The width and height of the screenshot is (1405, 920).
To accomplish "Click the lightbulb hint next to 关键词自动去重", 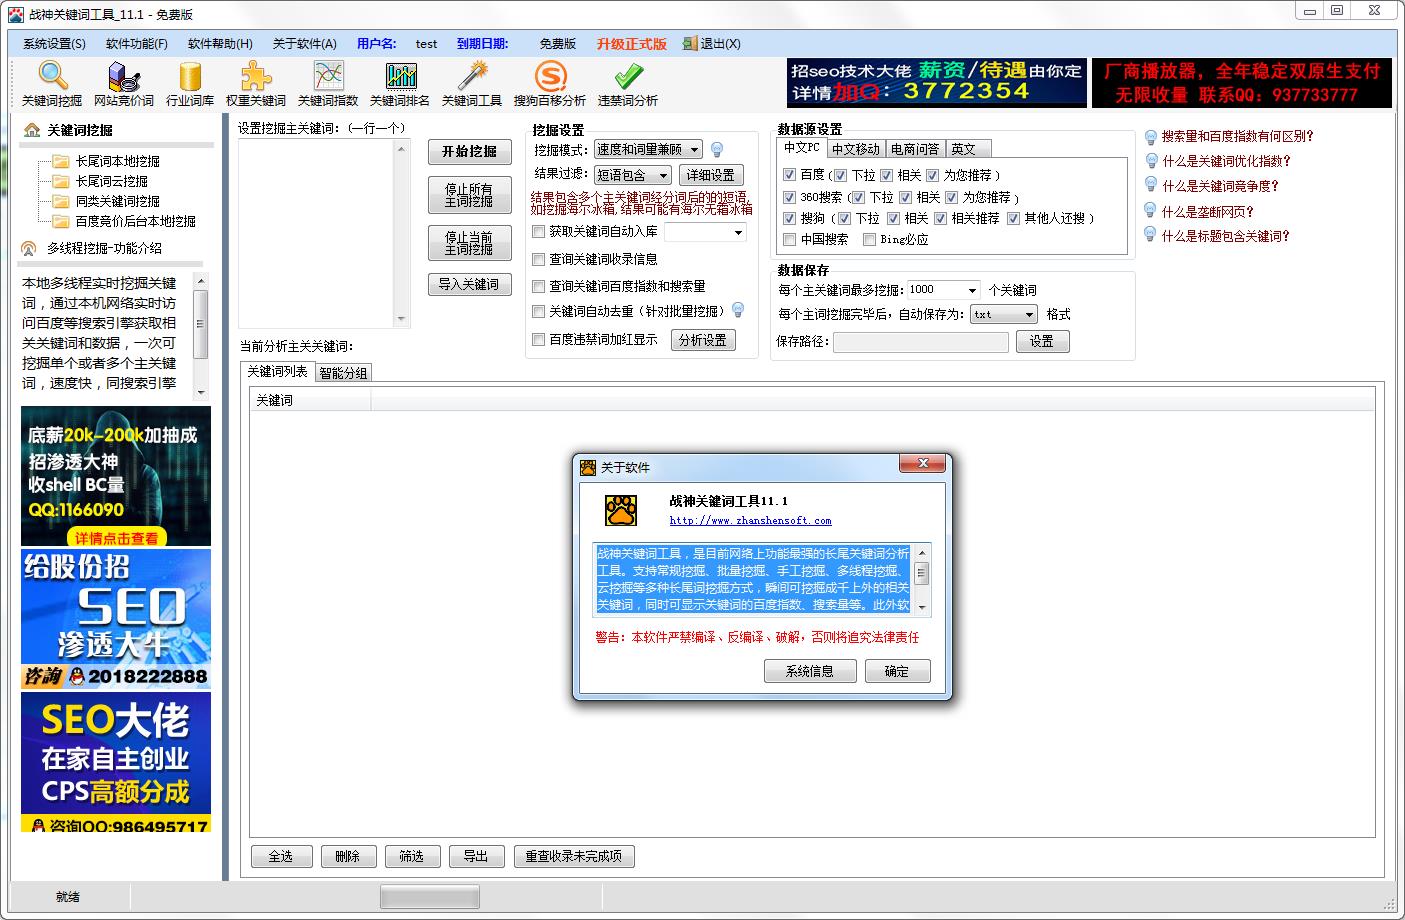I will 738,310.
